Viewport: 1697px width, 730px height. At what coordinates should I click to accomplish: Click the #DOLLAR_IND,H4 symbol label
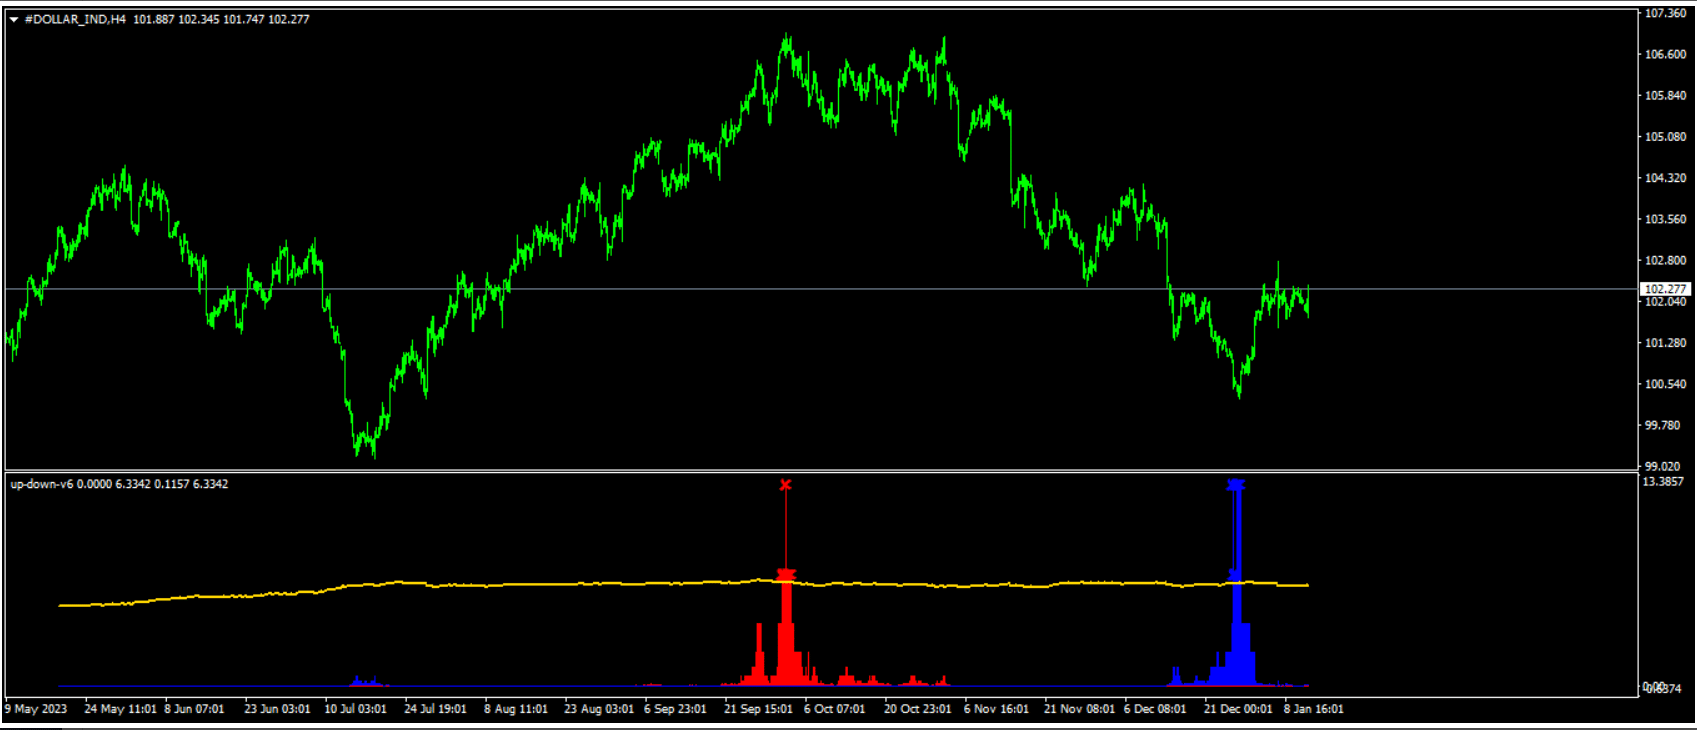(x=75, y=19)
